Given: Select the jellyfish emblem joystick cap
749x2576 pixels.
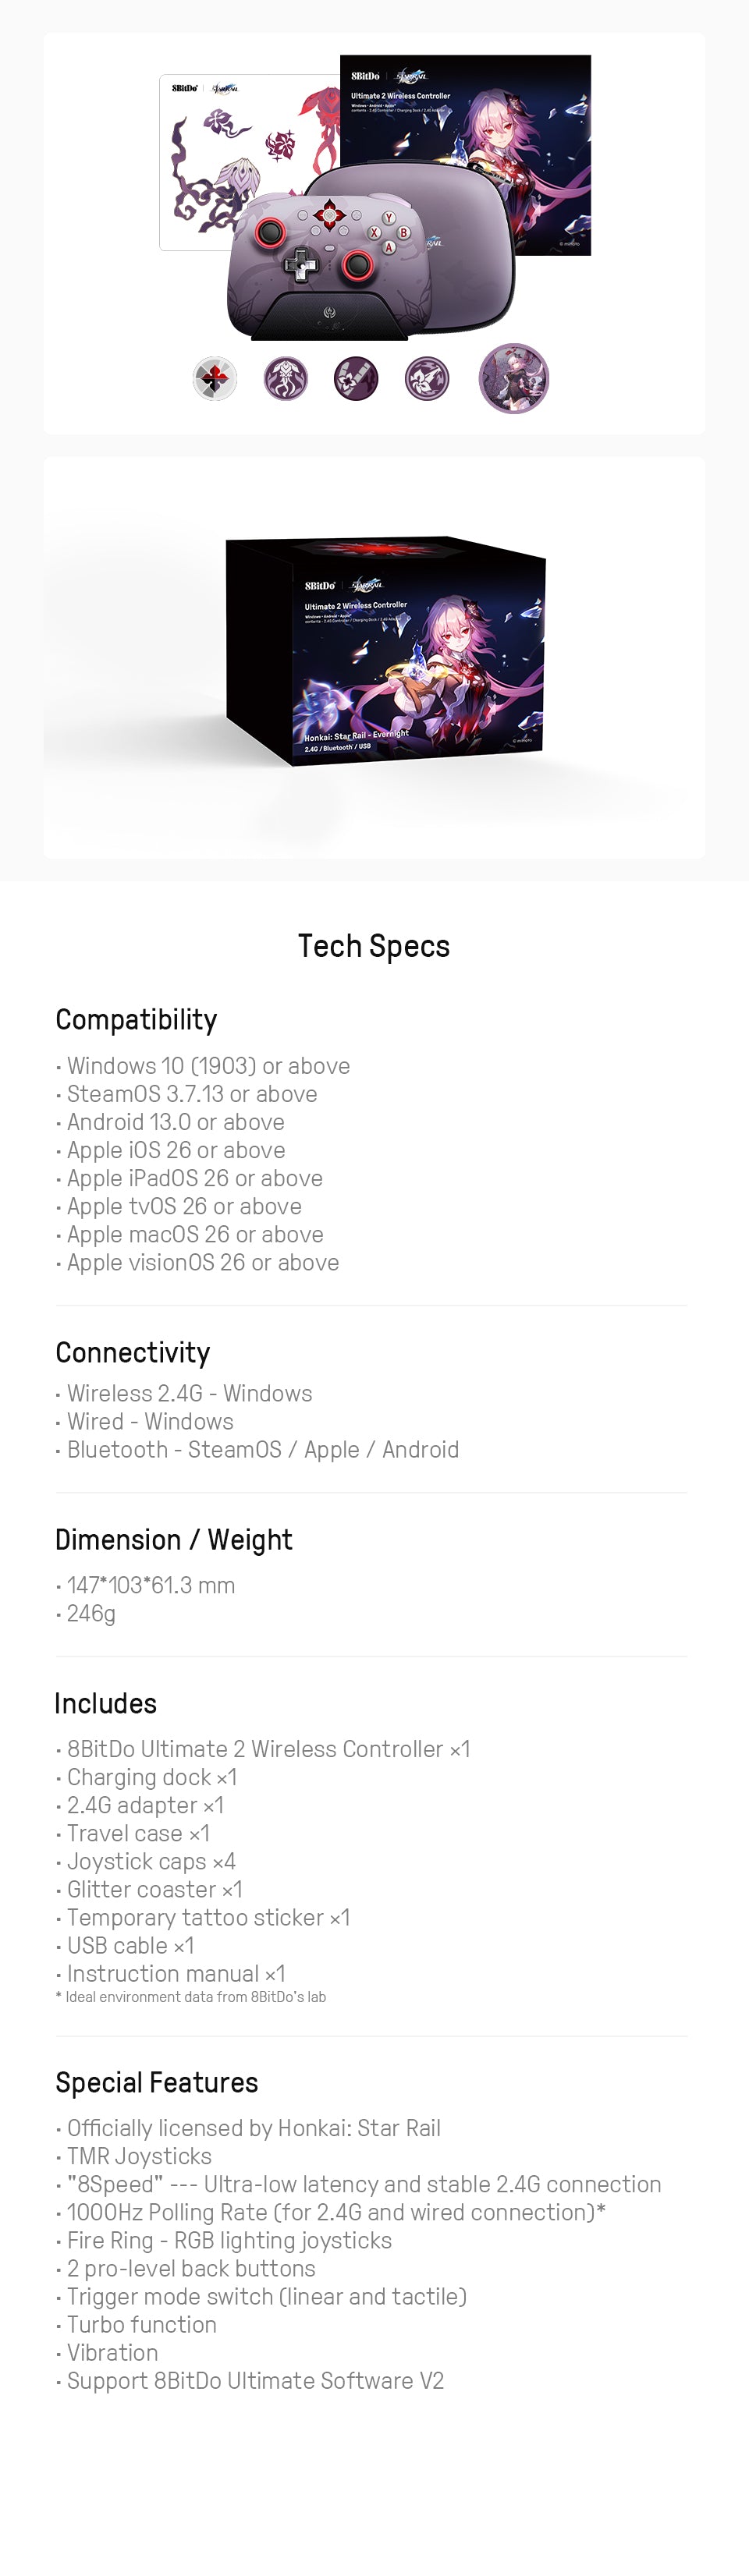Looking at the screenshot, I should coord(285,379).
